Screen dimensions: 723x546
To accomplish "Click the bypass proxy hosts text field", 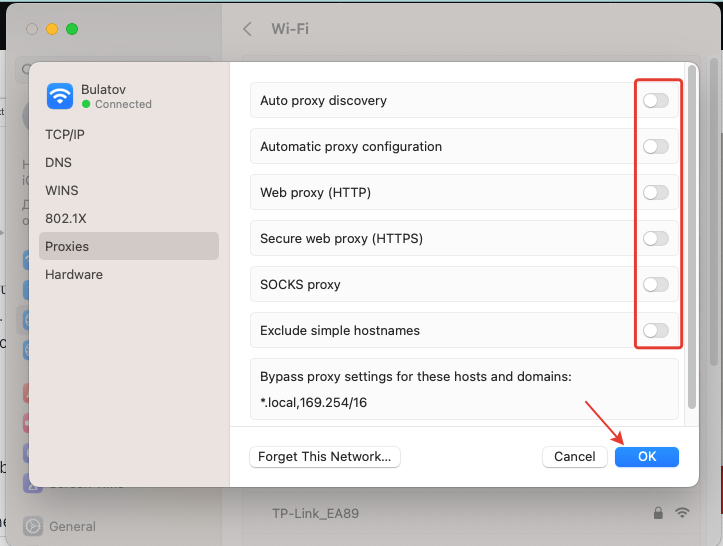I will coord(464,403).
